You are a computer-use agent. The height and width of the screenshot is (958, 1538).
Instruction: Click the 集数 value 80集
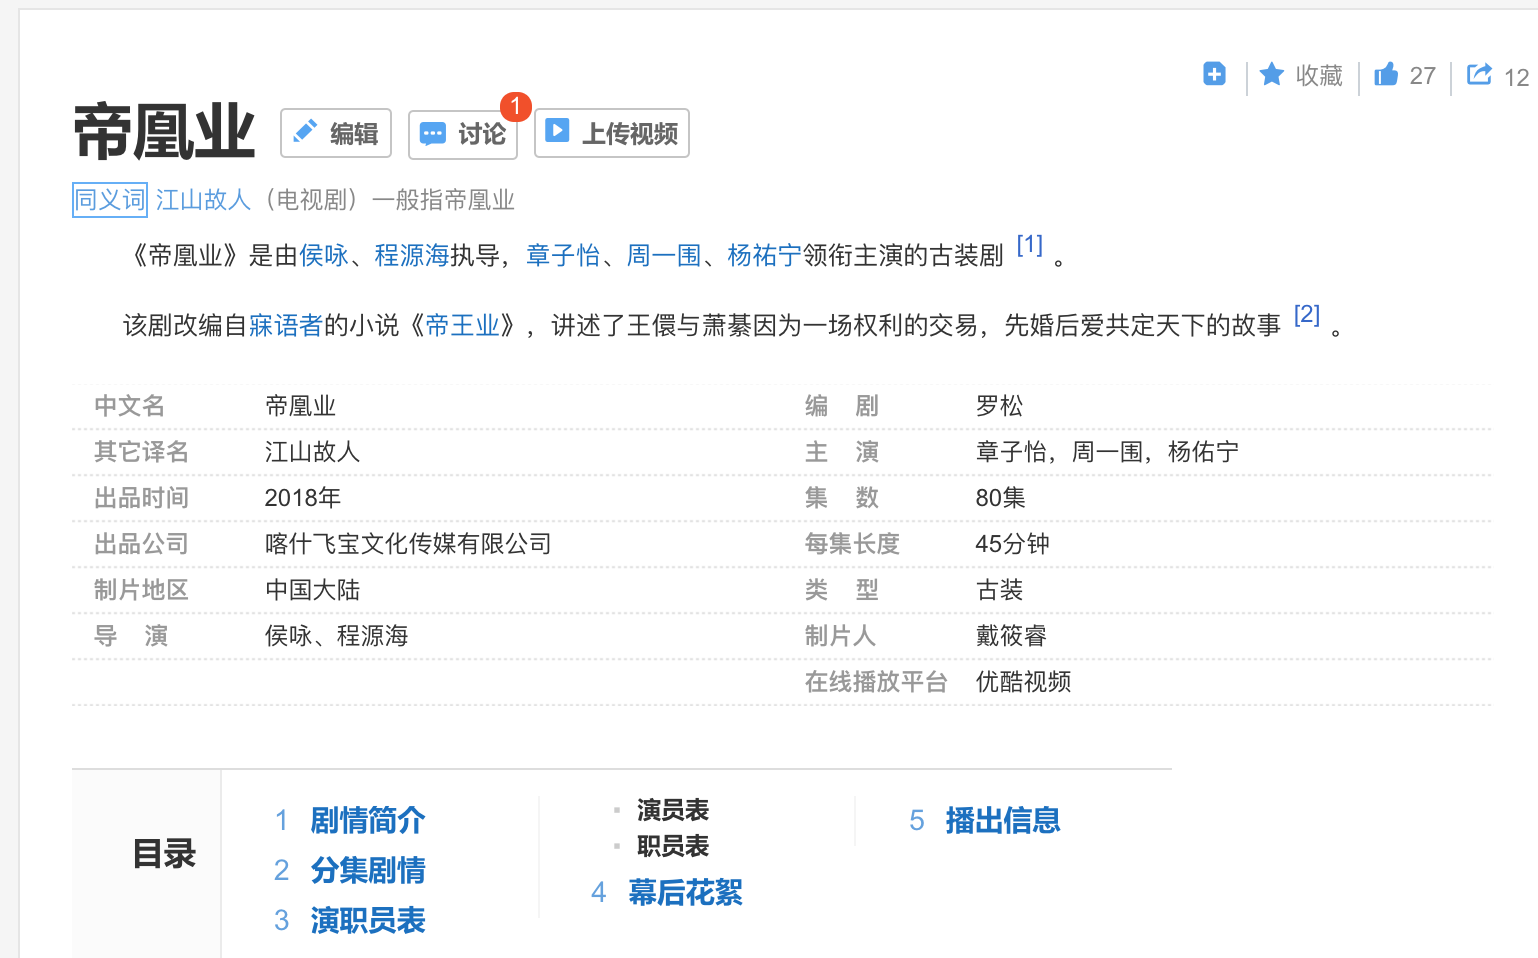pyautogui.click(x=1000, y=498)
